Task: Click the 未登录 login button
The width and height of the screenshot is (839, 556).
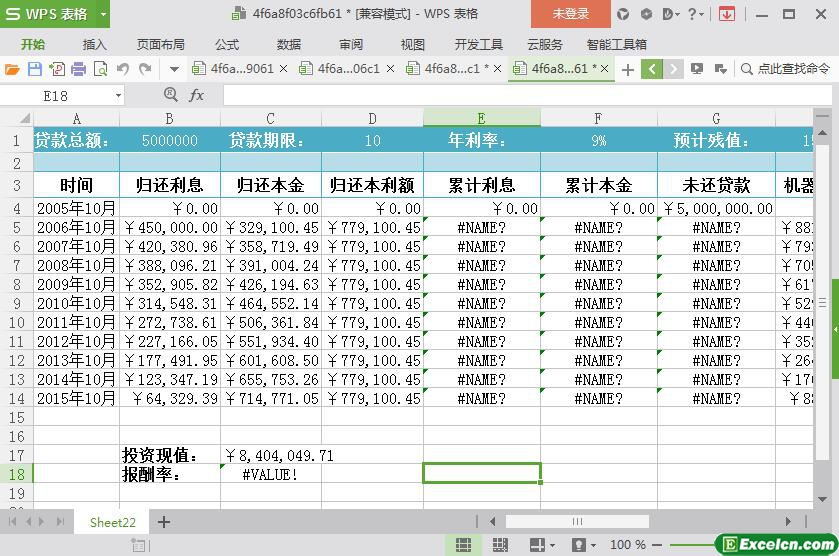Action: pos(571,14)
